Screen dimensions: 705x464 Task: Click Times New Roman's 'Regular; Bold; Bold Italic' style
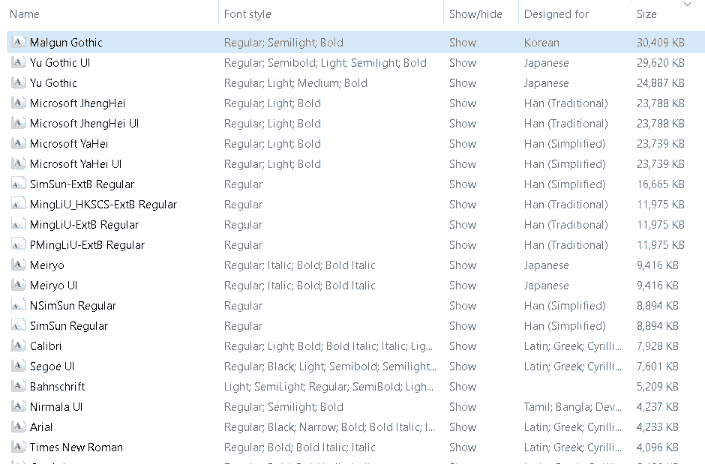(x=299, y=447)
